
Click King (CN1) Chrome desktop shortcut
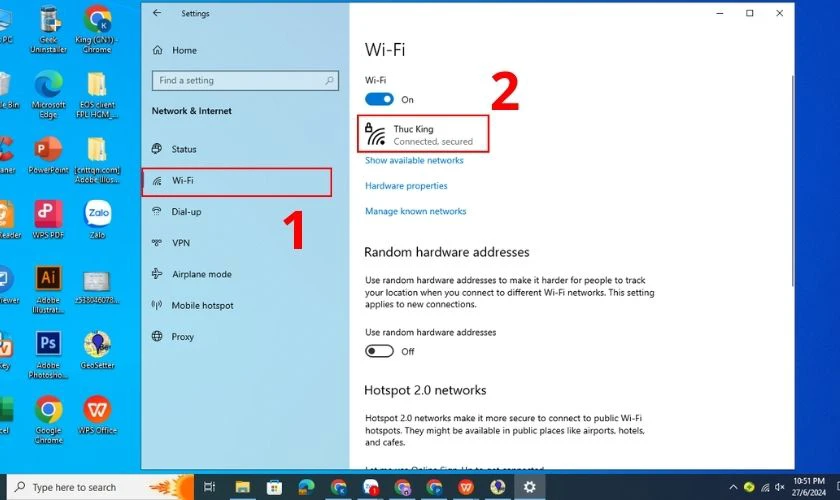click(x=97, y=29)
